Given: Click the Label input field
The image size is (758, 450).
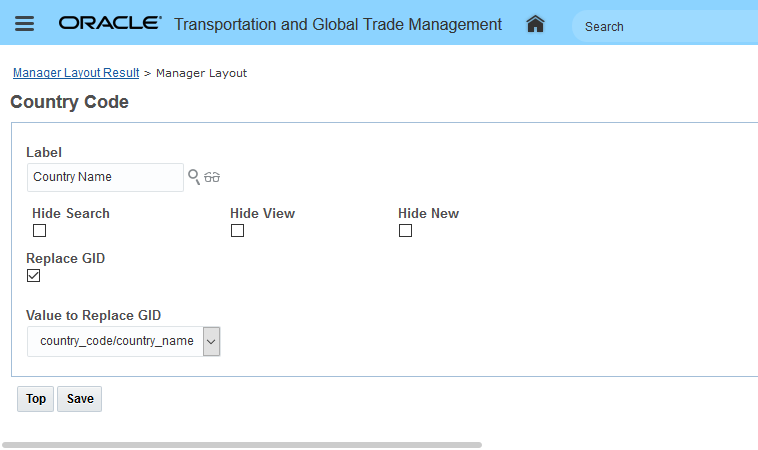Looking at the screenshot, I should (x=105, y=177).
